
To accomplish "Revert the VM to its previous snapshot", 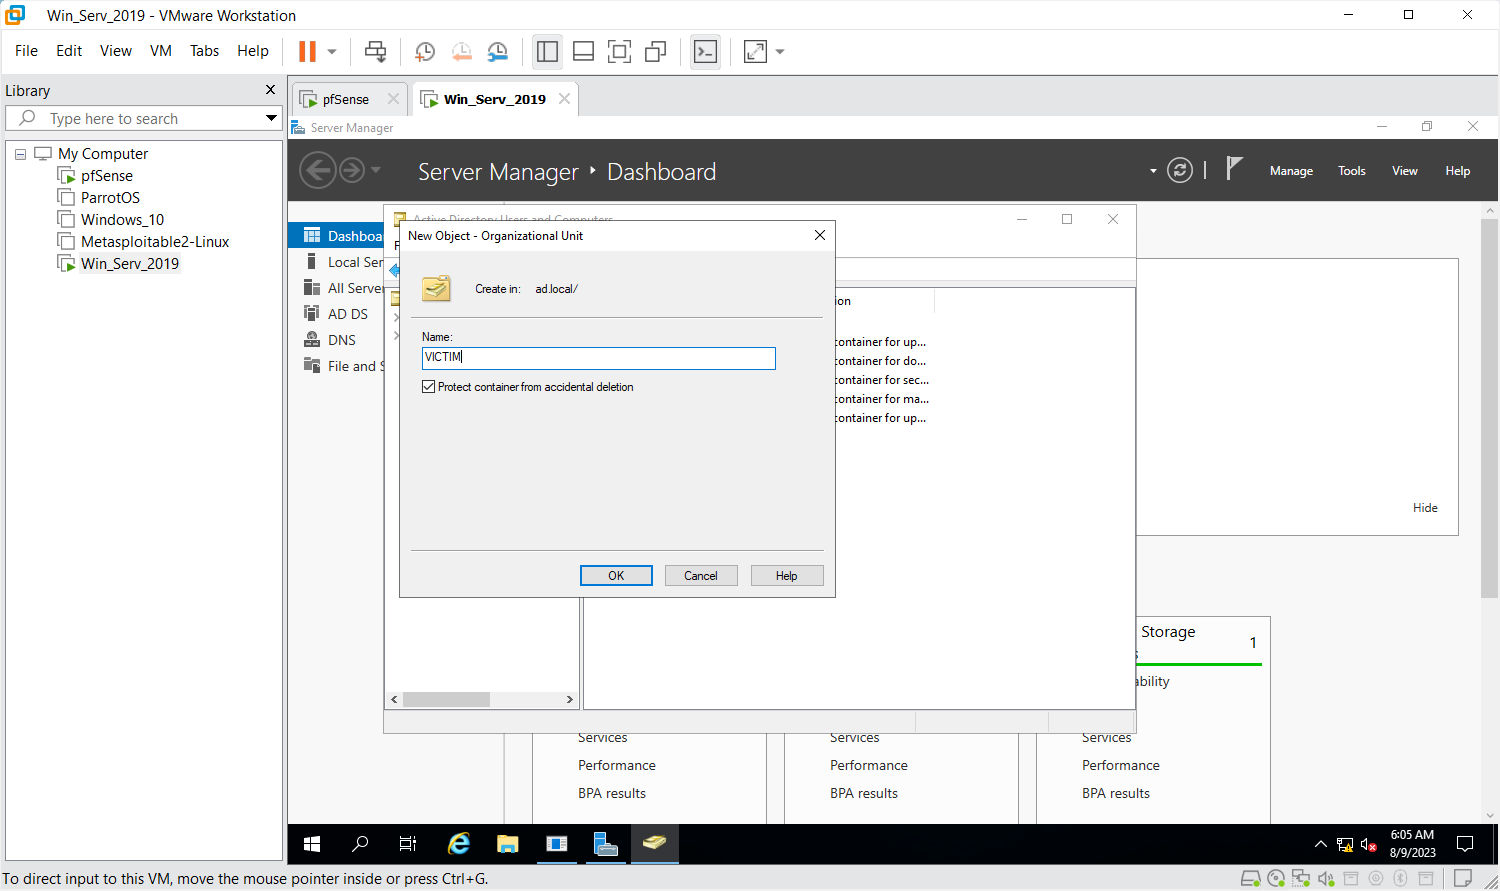I will (x=461, y=52).
